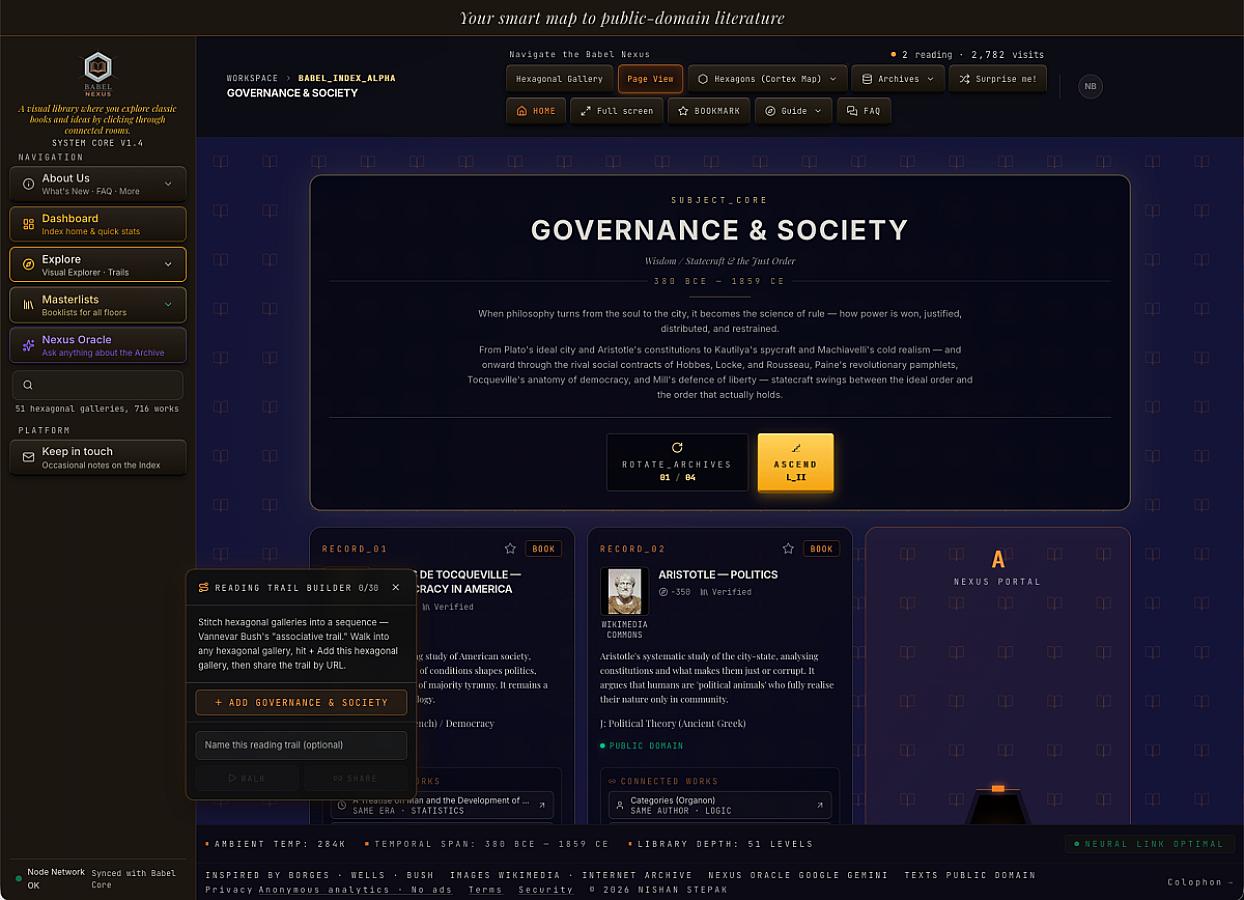The height and width of the screenshot is (900, 1244).
Task: Click + ADD GOVERNANCE & SOCIETY button
Action: 301,702
